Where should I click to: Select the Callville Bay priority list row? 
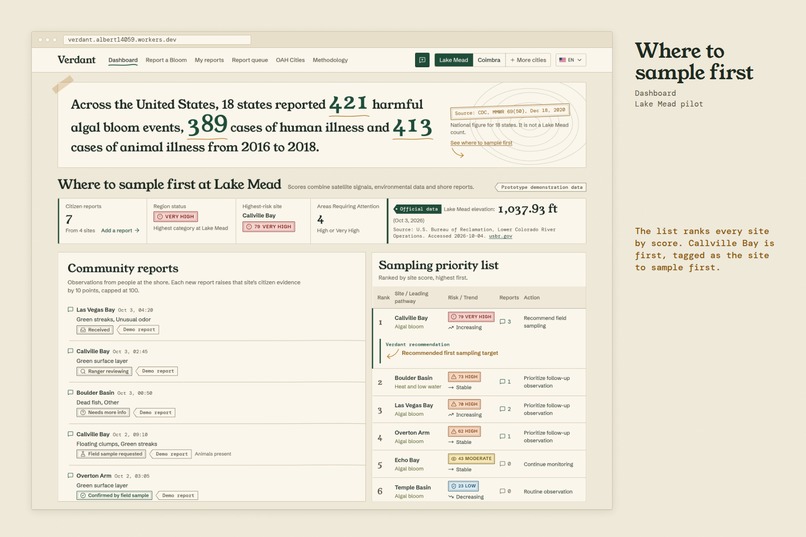(x=479, y=338)
